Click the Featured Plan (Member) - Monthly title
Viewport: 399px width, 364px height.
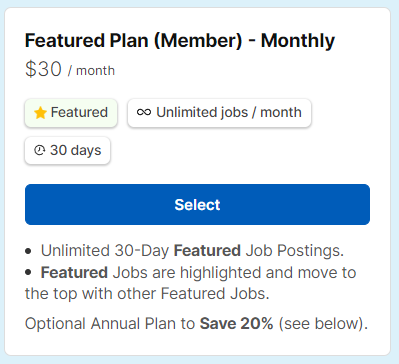tap(180, 41)
